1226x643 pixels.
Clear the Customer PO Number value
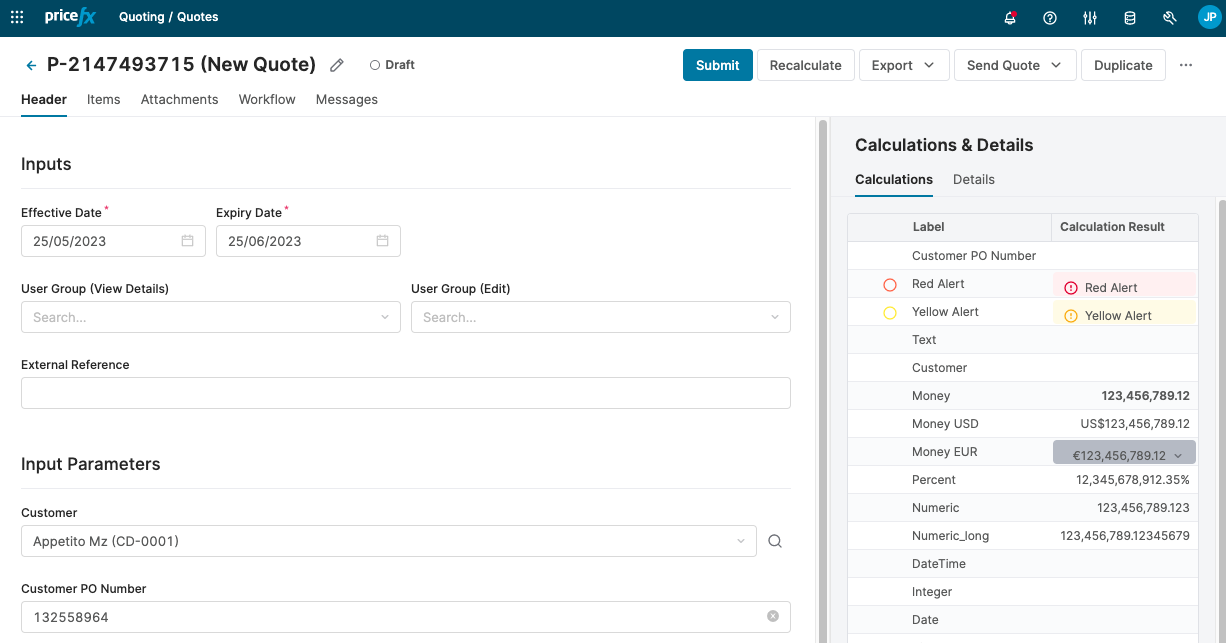(x=773, y=616)
